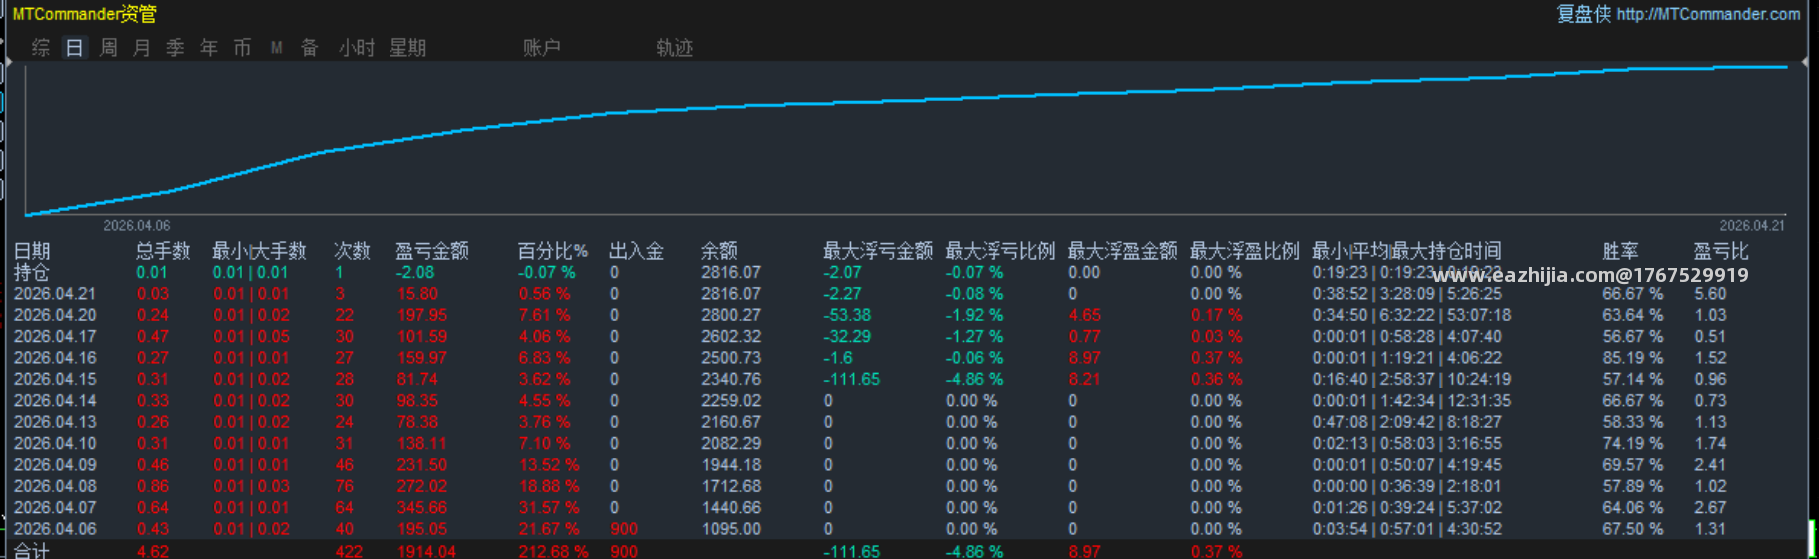Click the profit value 345.66
The height and width of the screenshot is (559, 1819).
pyautogui.click(x=421, y=508)
